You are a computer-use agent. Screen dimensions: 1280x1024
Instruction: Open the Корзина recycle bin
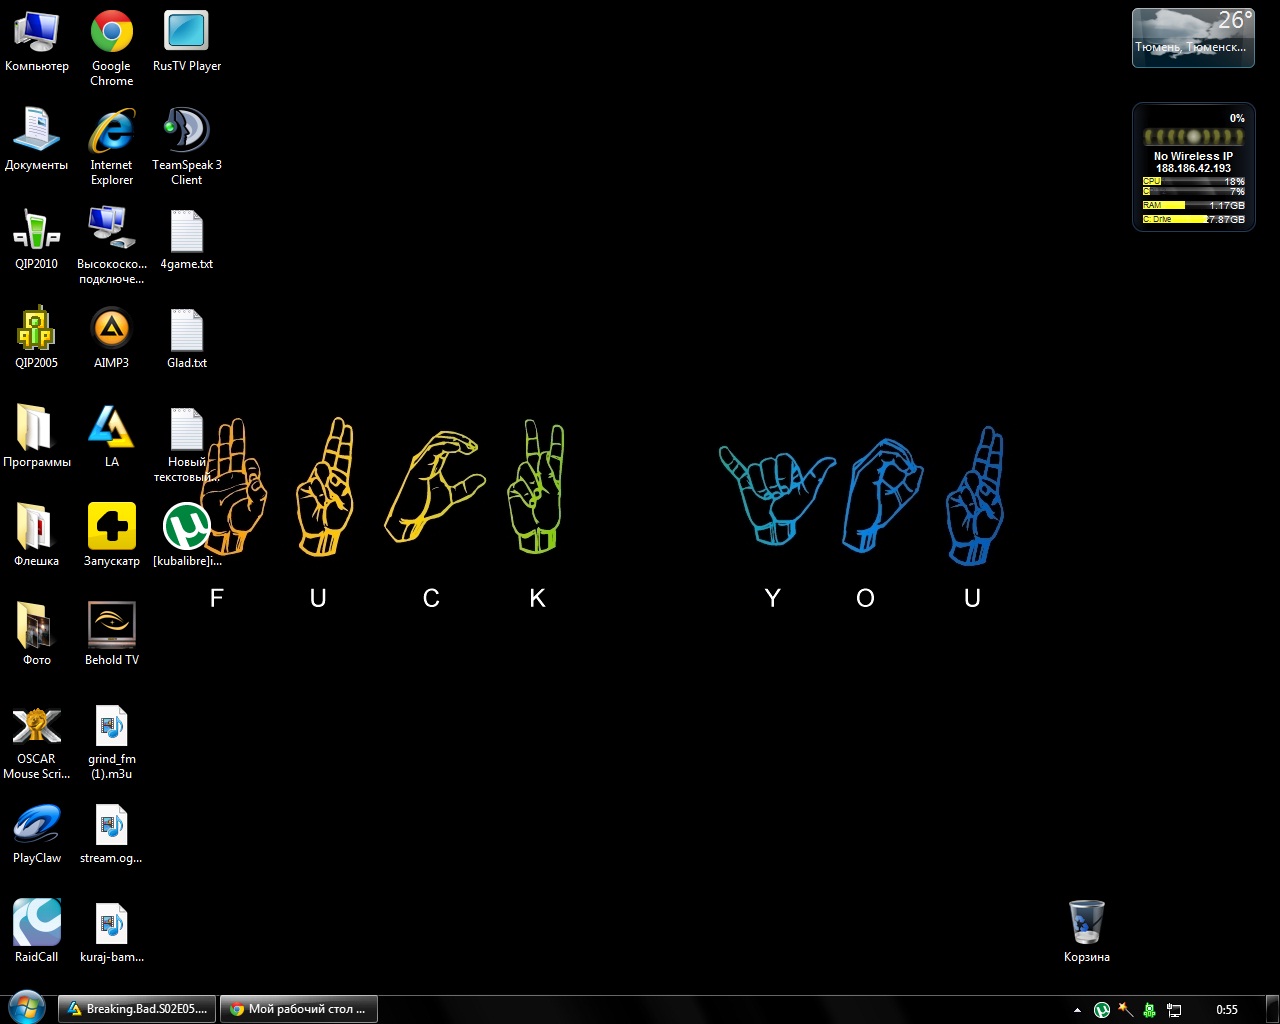[1086, 922]
